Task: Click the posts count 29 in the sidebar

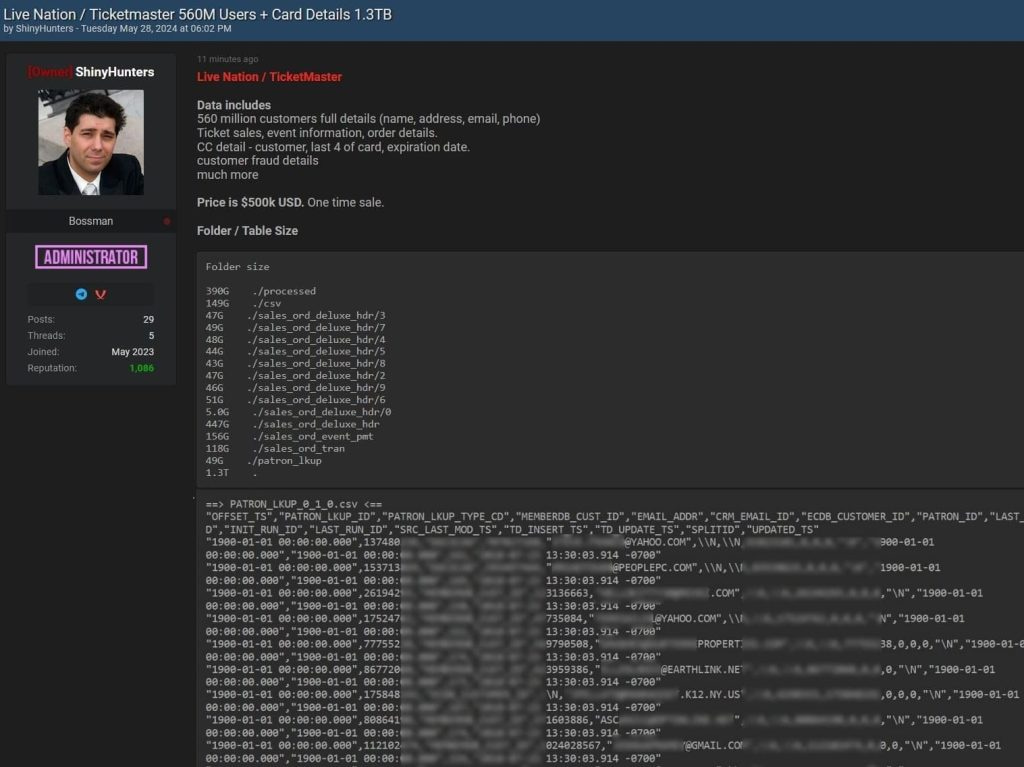Action: (x=148, y=319)
